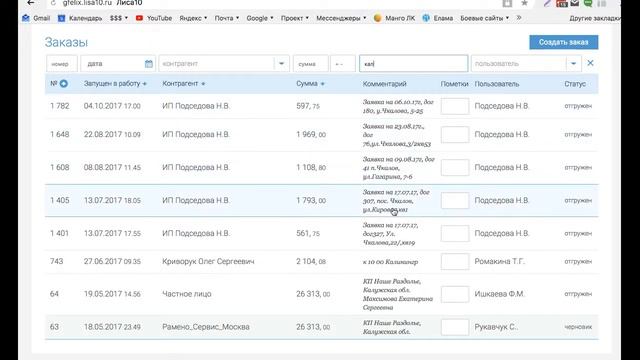Viewport: 640px width, 360px height.
Task: Click the blue plus icon beside №
Action: coord(64,84)
